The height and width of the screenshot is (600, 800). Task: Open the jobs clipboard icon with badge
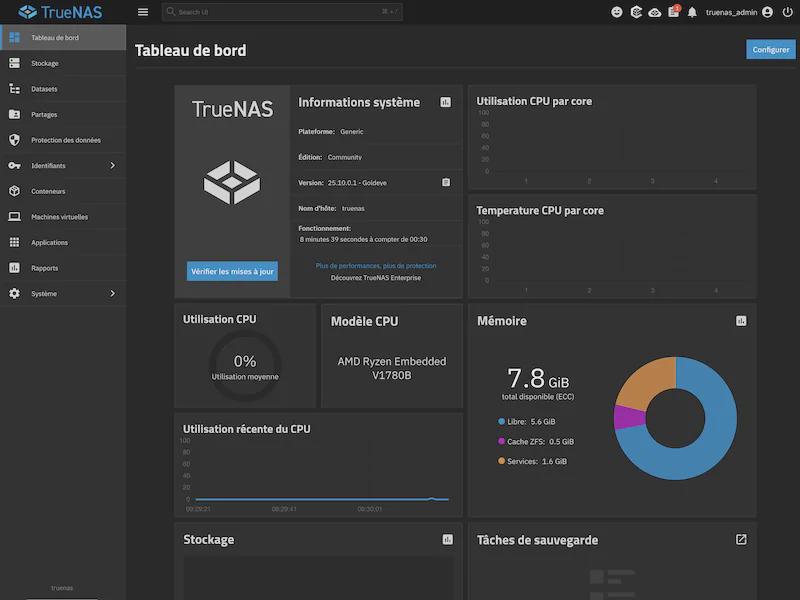pyautogui.click(x=673, y=12)
